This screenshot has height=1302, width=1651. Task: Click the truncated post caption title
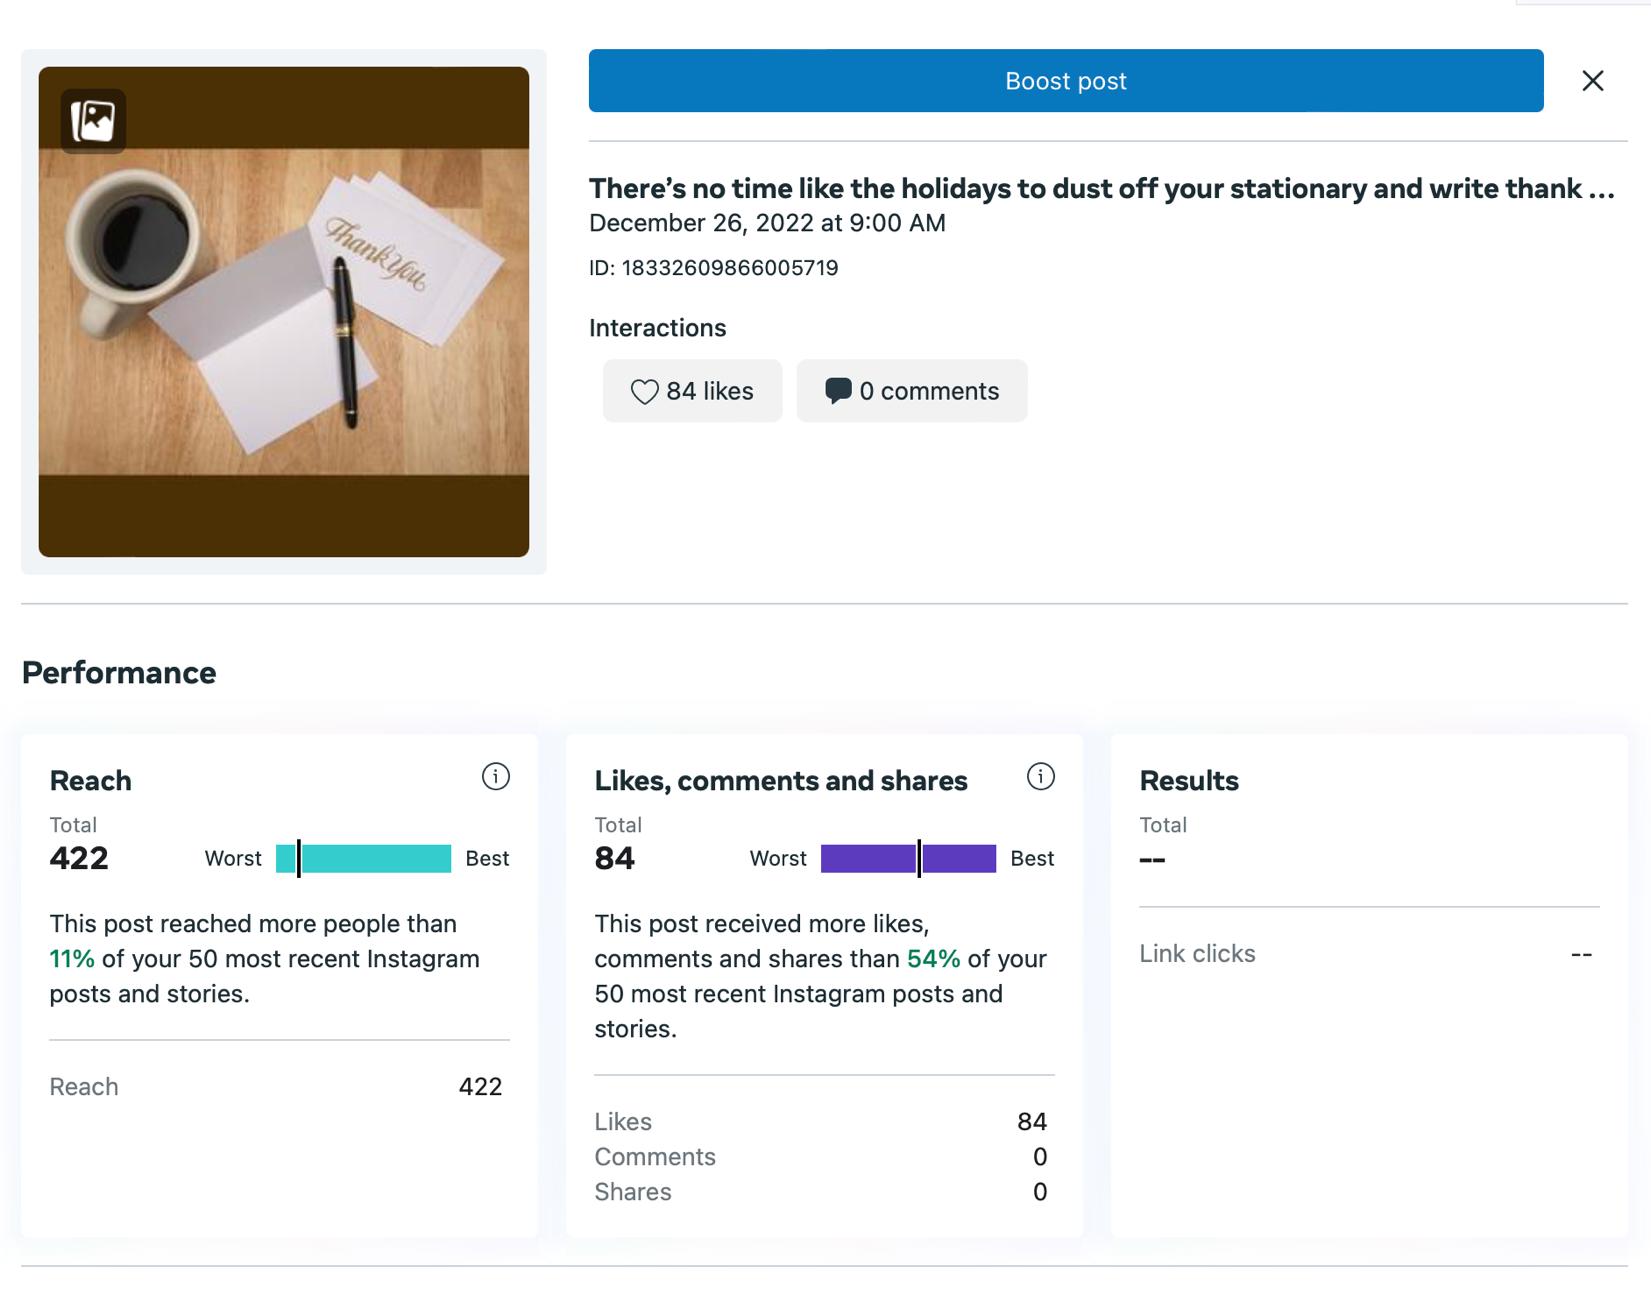[x=1100, y=189]
